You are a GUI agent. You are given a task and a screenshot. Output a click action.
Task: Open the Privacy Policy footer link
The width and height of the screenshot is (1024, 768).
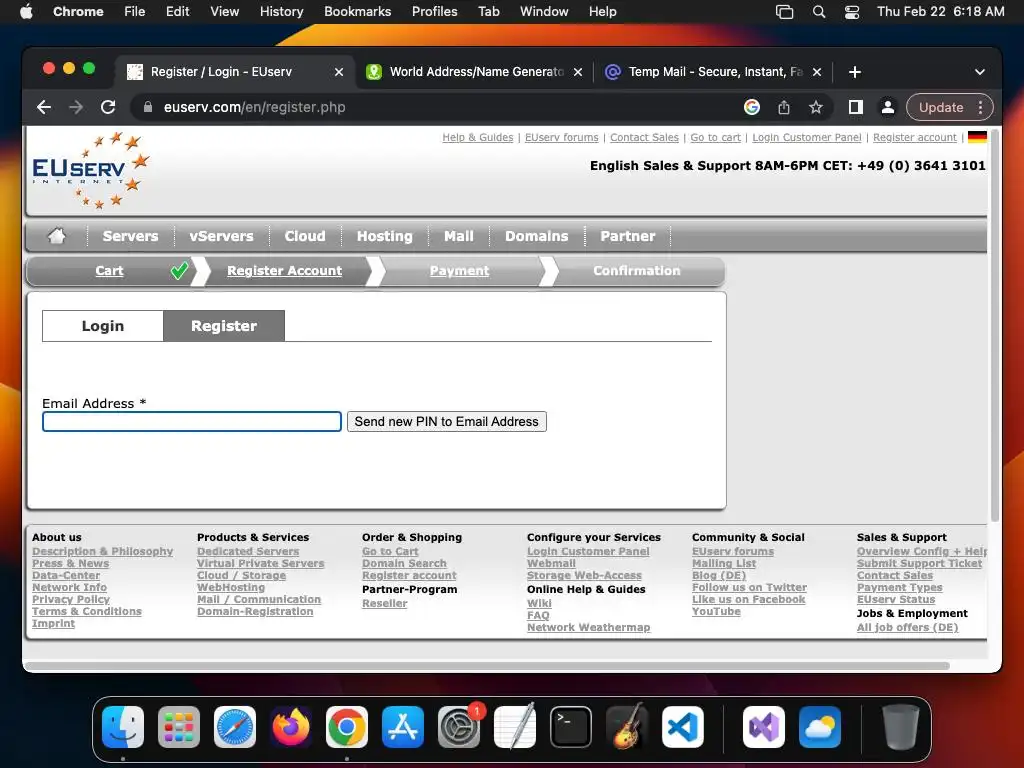coord(71,600)
